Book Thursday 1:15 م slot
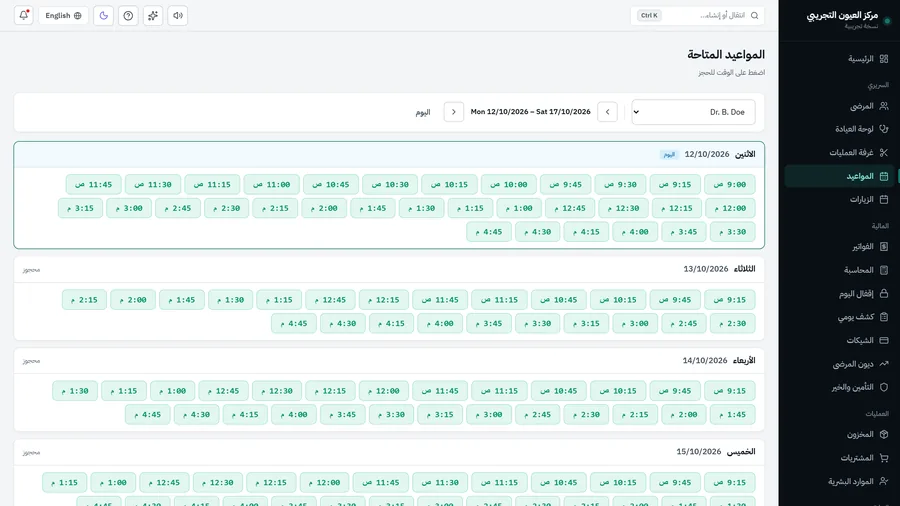The height and width of the screenshot is (506, 900). click(x=64, y=482)
